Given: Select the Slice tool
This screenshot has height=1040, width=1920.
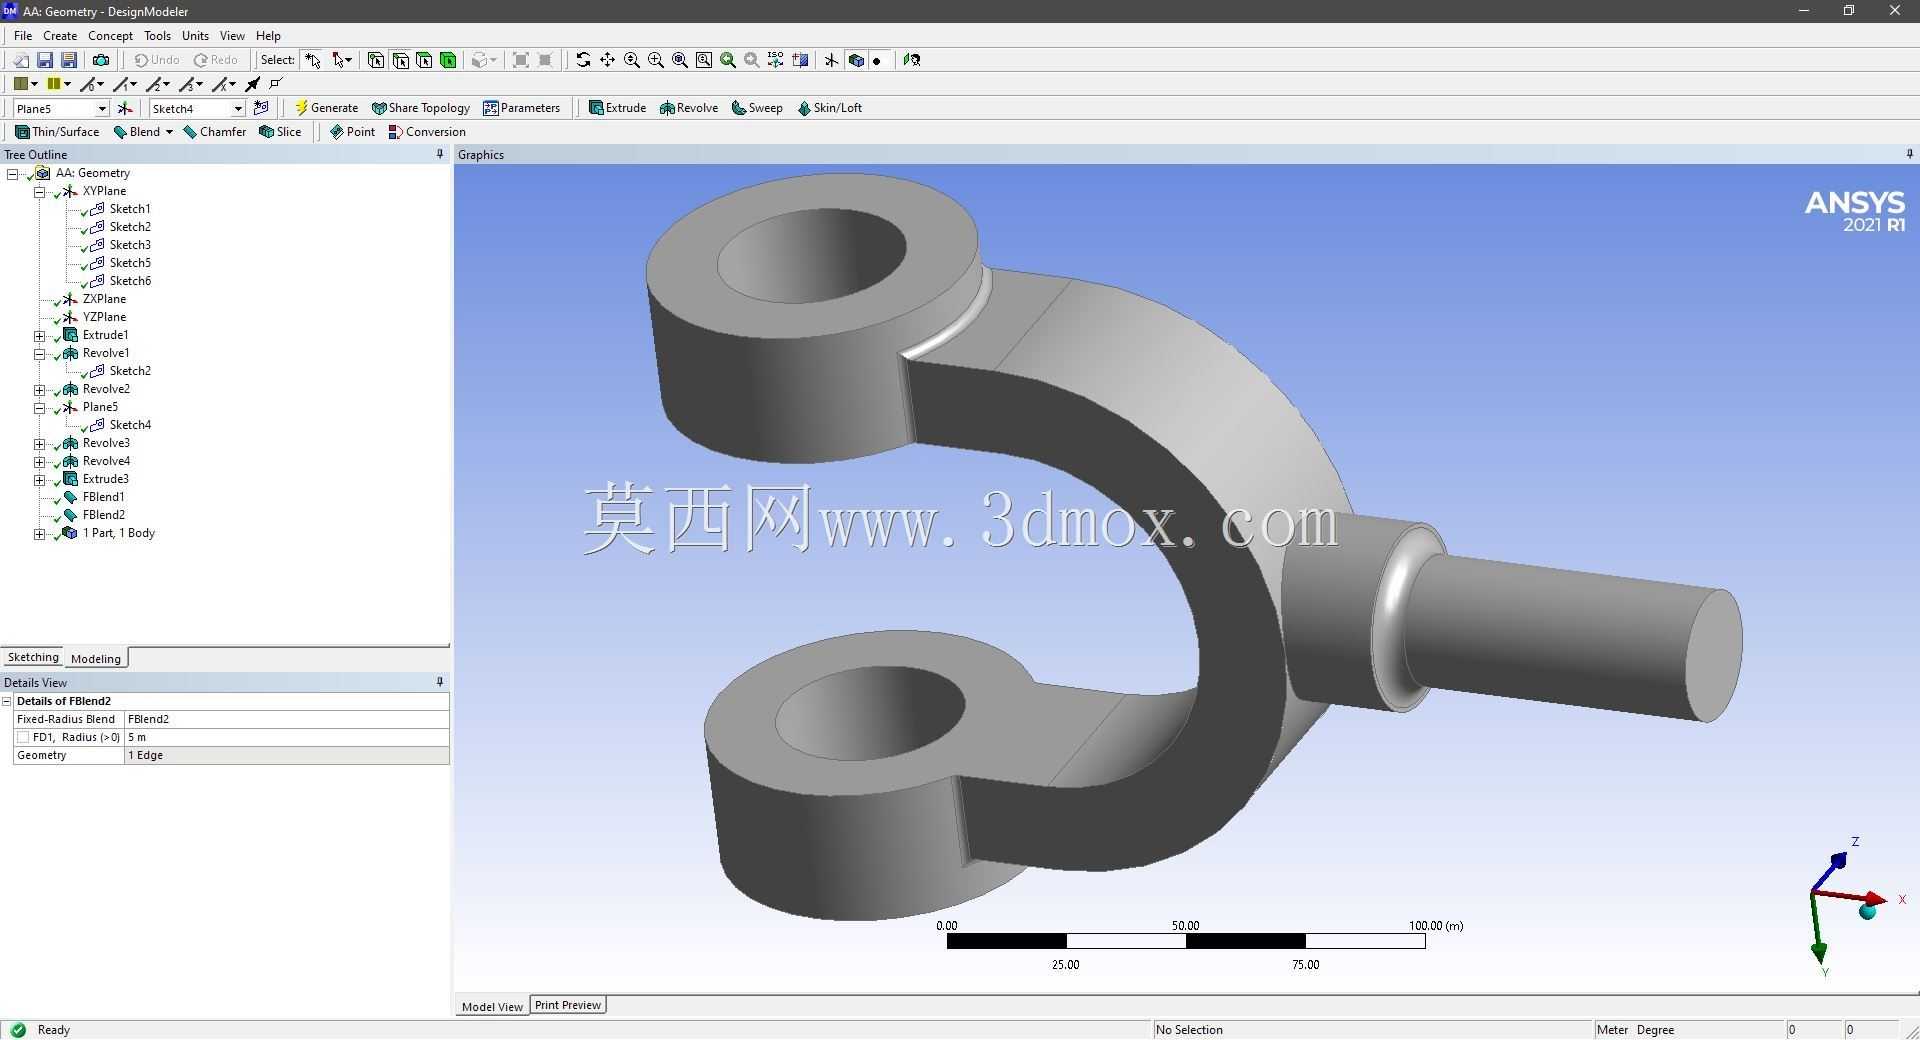Looking at the screenshot, I should coord(280,132).
